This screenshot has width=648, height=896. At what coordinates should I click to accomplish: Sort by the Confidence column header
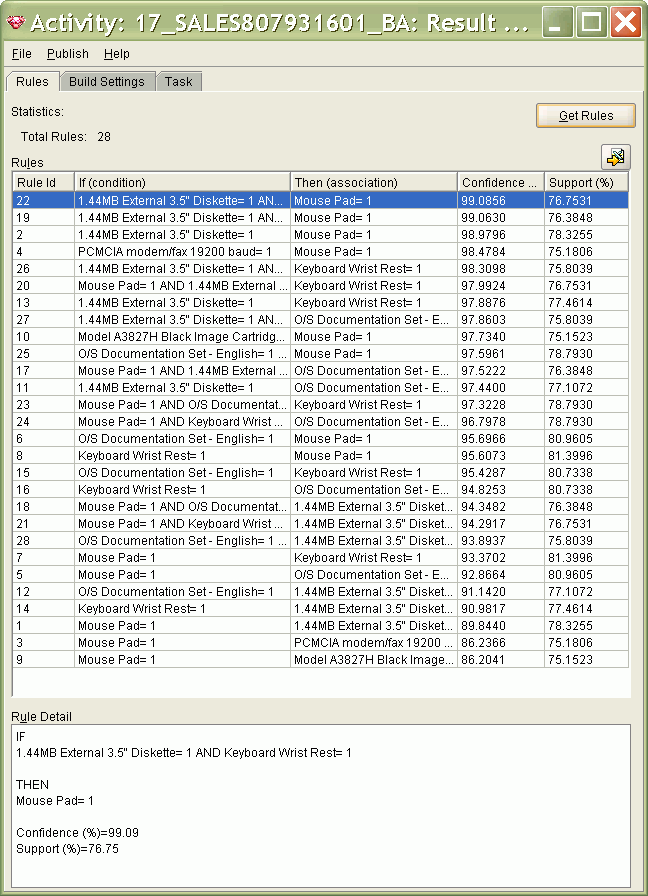pos(501,182)
